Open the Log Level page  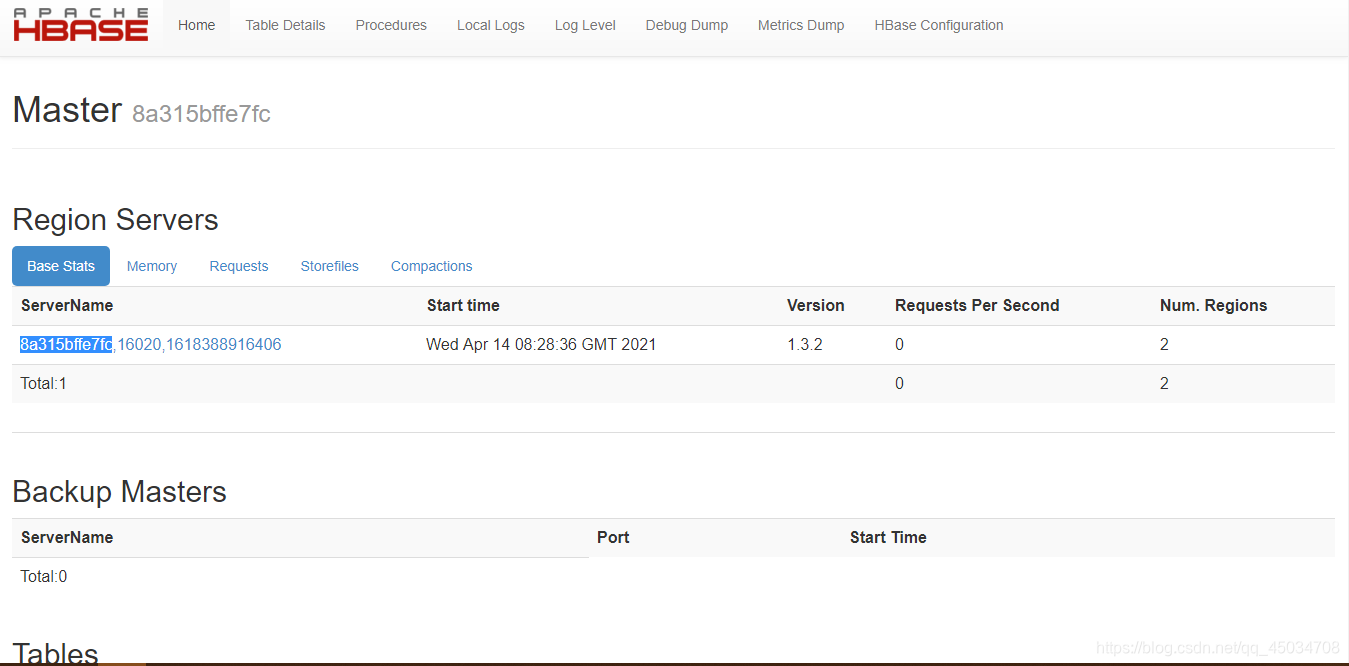click(x=585, y=25)
